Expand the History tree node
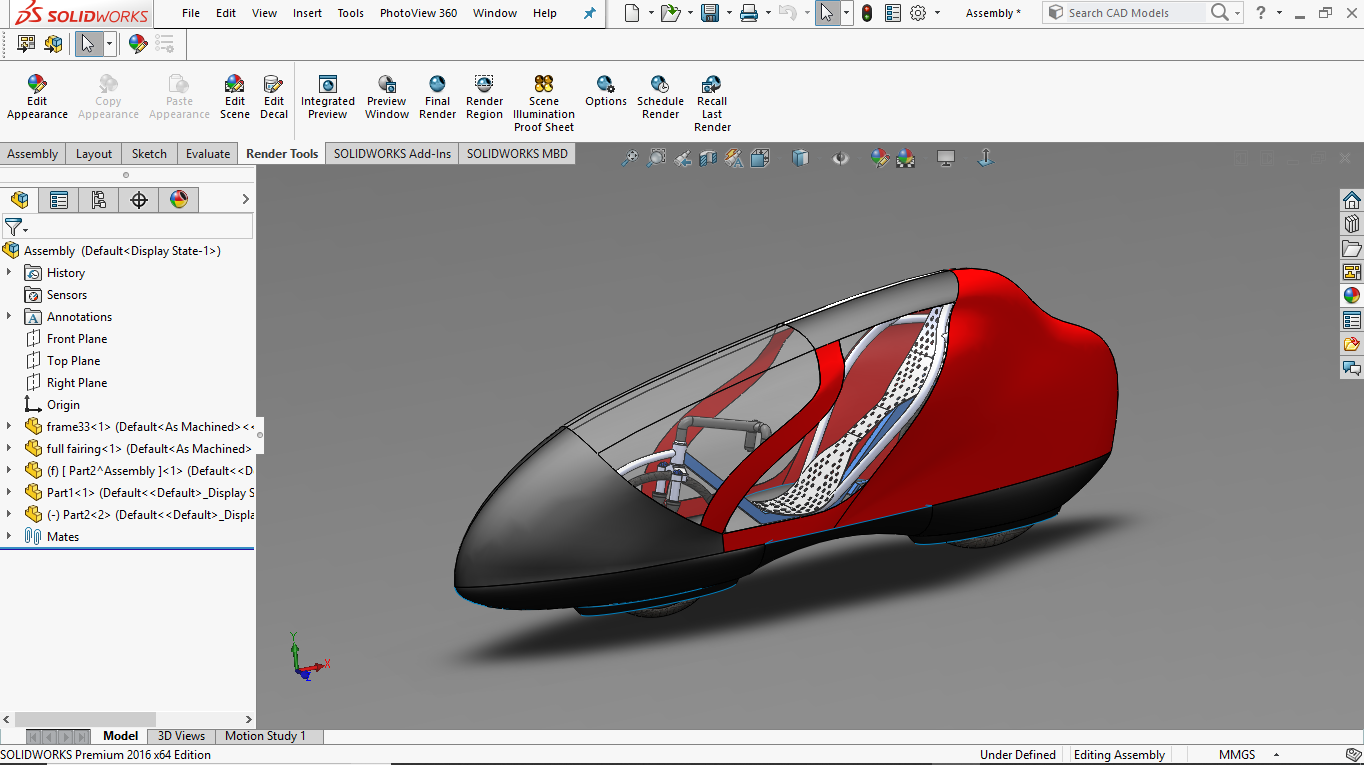The image size is (1364, 765). tap(9, 273)
